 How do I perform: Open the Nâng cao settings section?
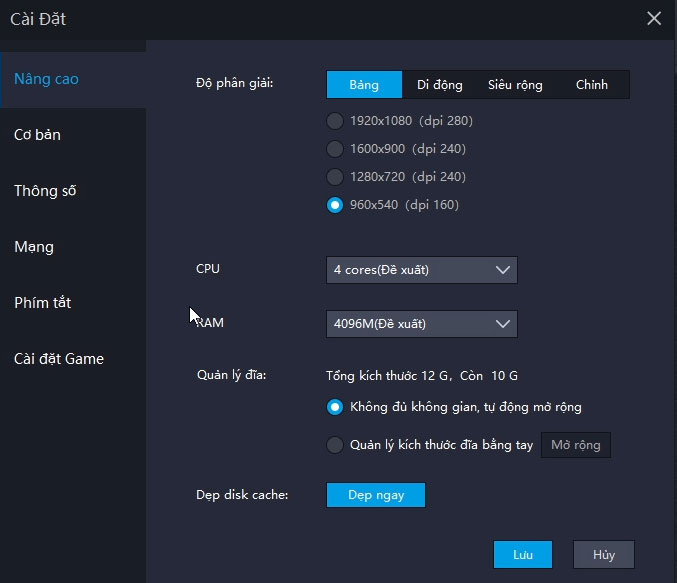coord(47,79)
